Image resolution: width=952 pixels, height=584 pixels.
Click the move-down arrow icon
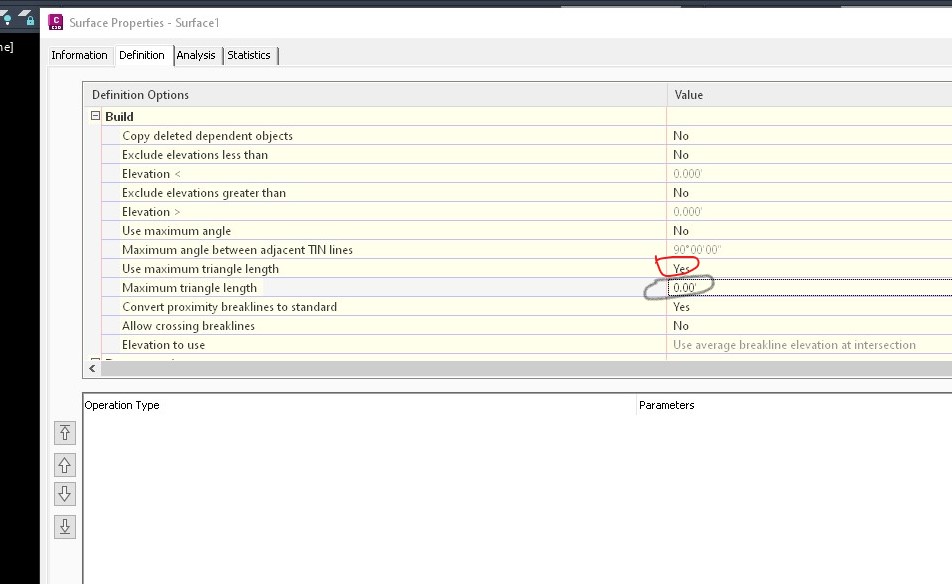click(64, 493)
